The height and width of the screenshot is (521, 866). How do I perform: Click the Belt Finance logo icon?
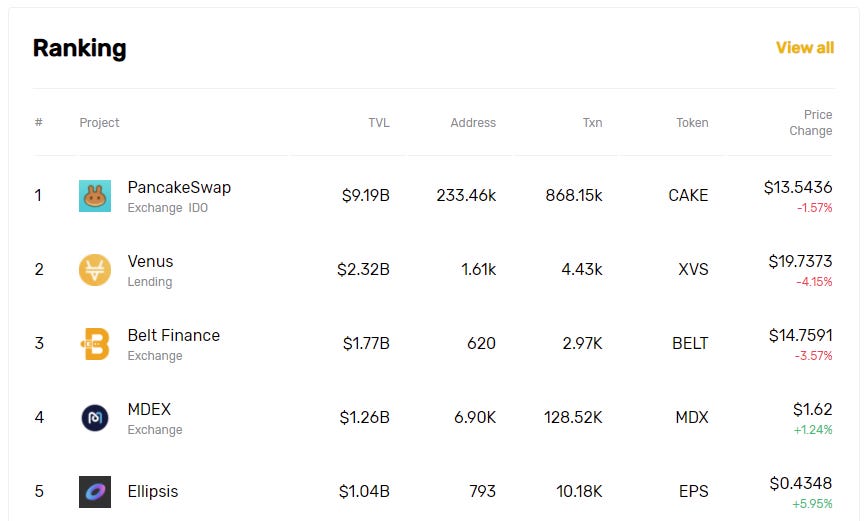pyautogui.click(x=95, y=344)
